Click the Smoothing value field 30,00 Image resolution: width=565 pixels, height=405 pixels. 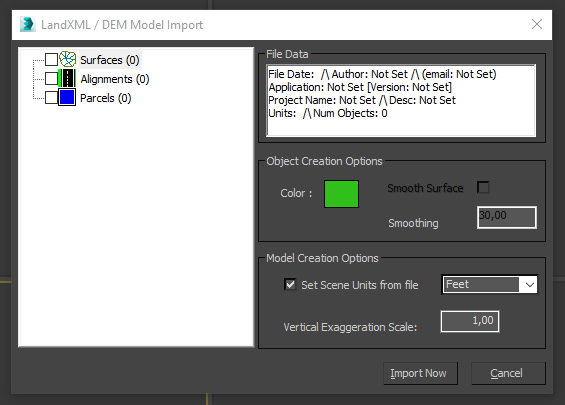click(507, 217)
